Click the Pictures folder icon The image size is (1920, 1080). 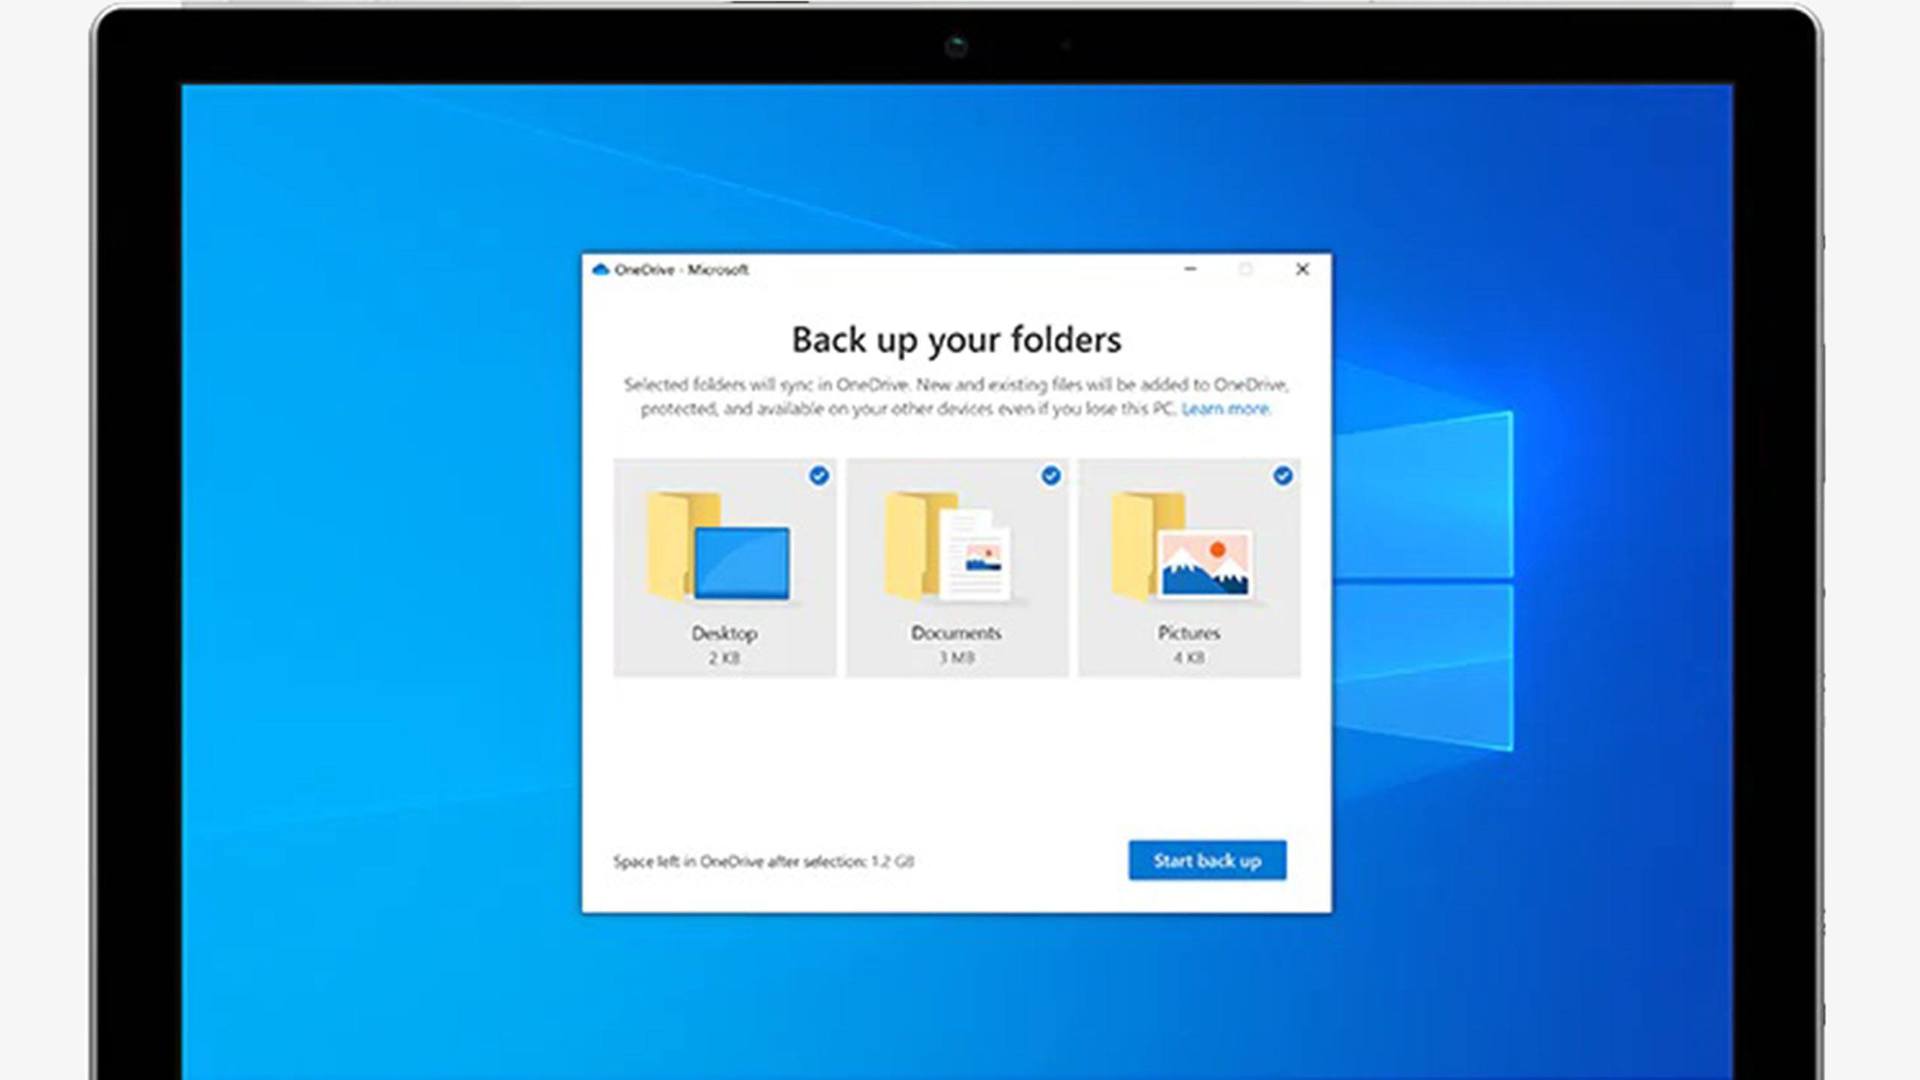(x=1182, y=546)
